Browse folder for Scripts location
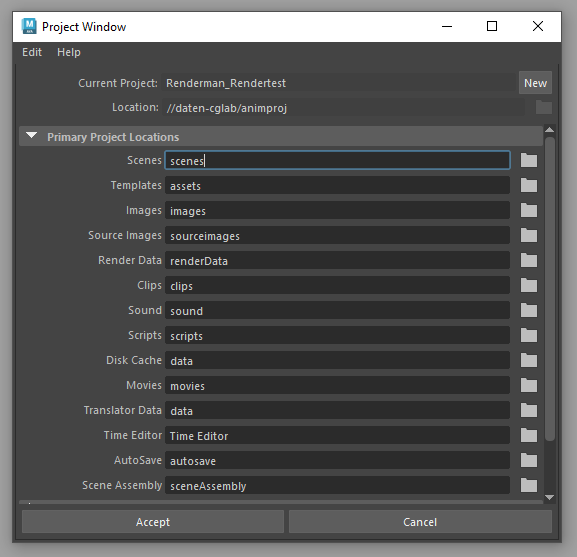Screen dimensions: 577x557 point(529,336)
